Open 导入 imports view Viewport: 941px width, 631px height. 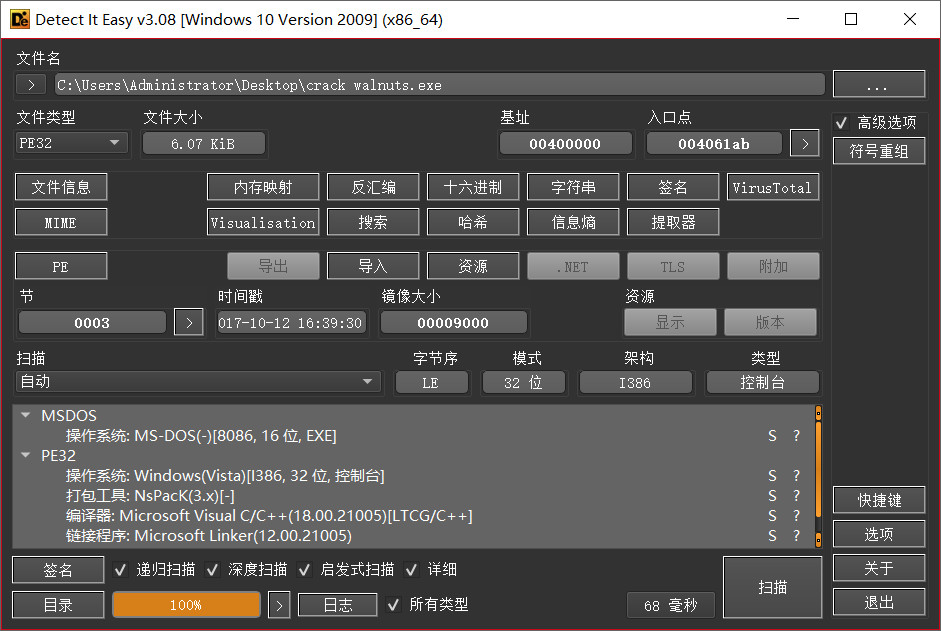(x=373, y=266)
